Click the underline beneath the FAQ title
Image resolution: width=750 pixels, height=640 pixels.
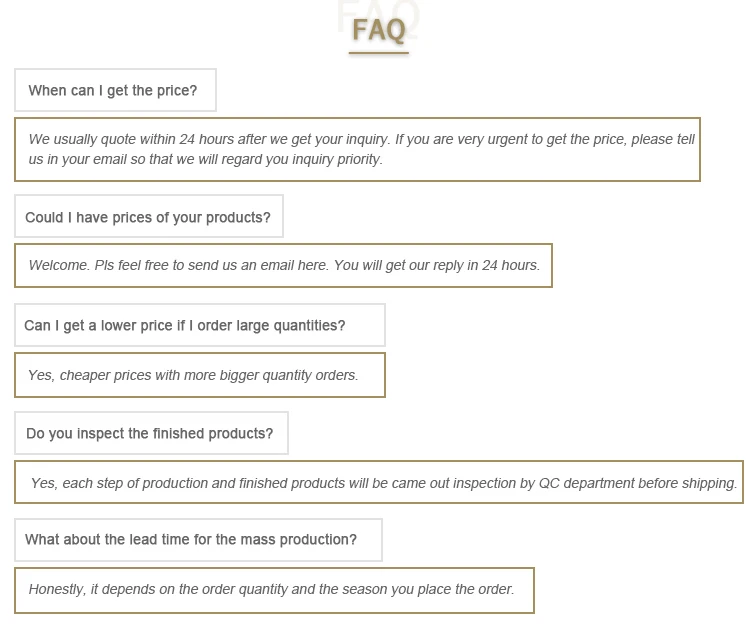(379, 53)
